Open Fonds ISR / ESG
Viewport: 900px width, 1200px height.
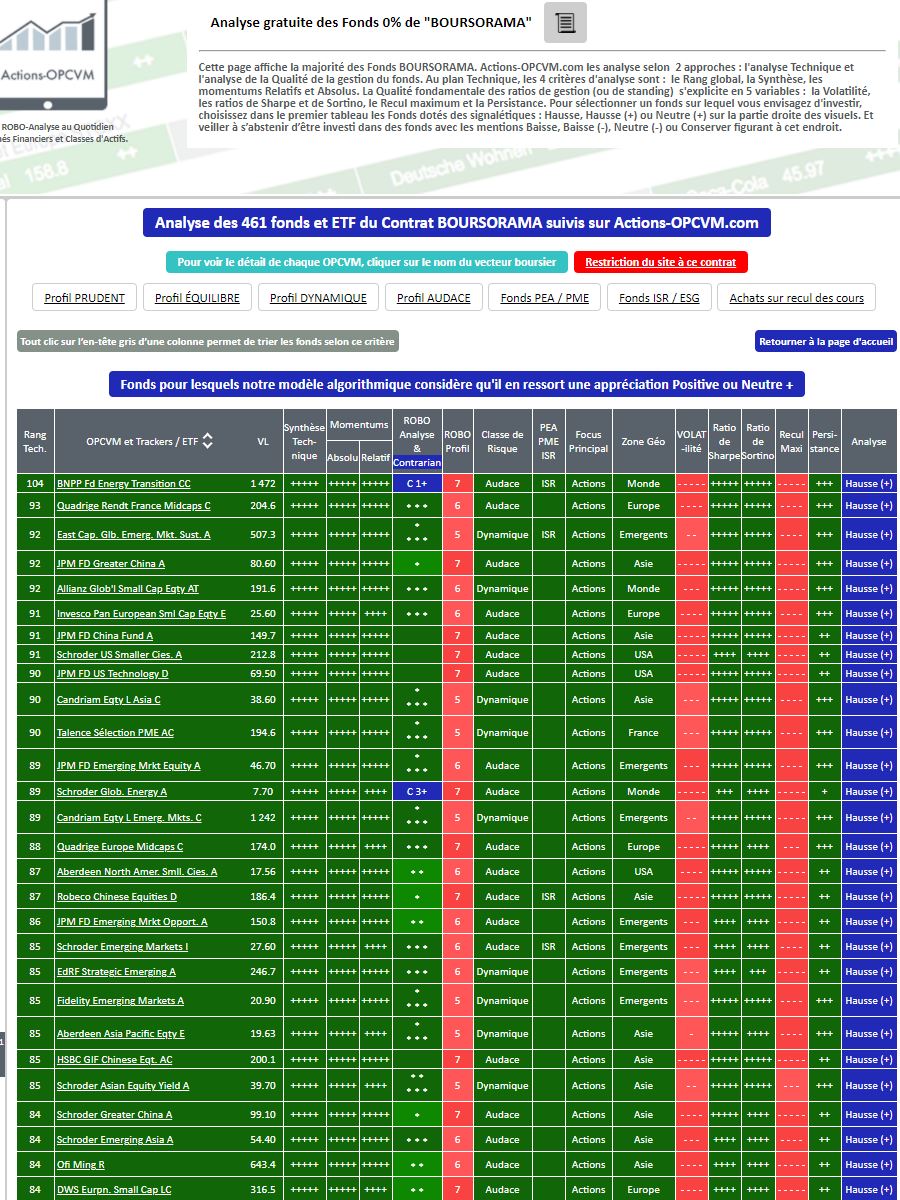(659, 298)
